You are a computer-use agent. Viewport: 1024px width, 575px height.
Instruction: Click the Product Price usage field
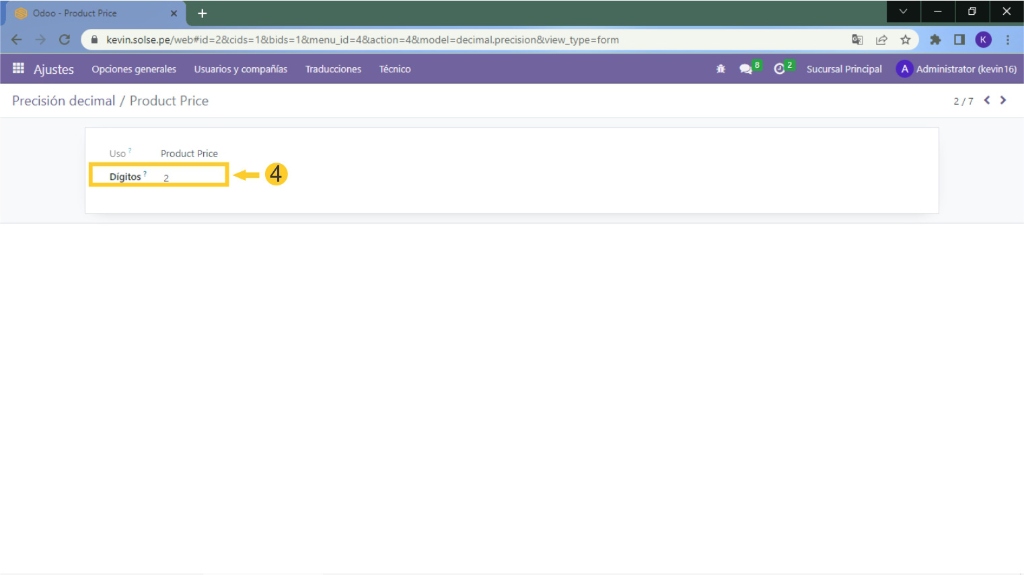pos(189,153)
